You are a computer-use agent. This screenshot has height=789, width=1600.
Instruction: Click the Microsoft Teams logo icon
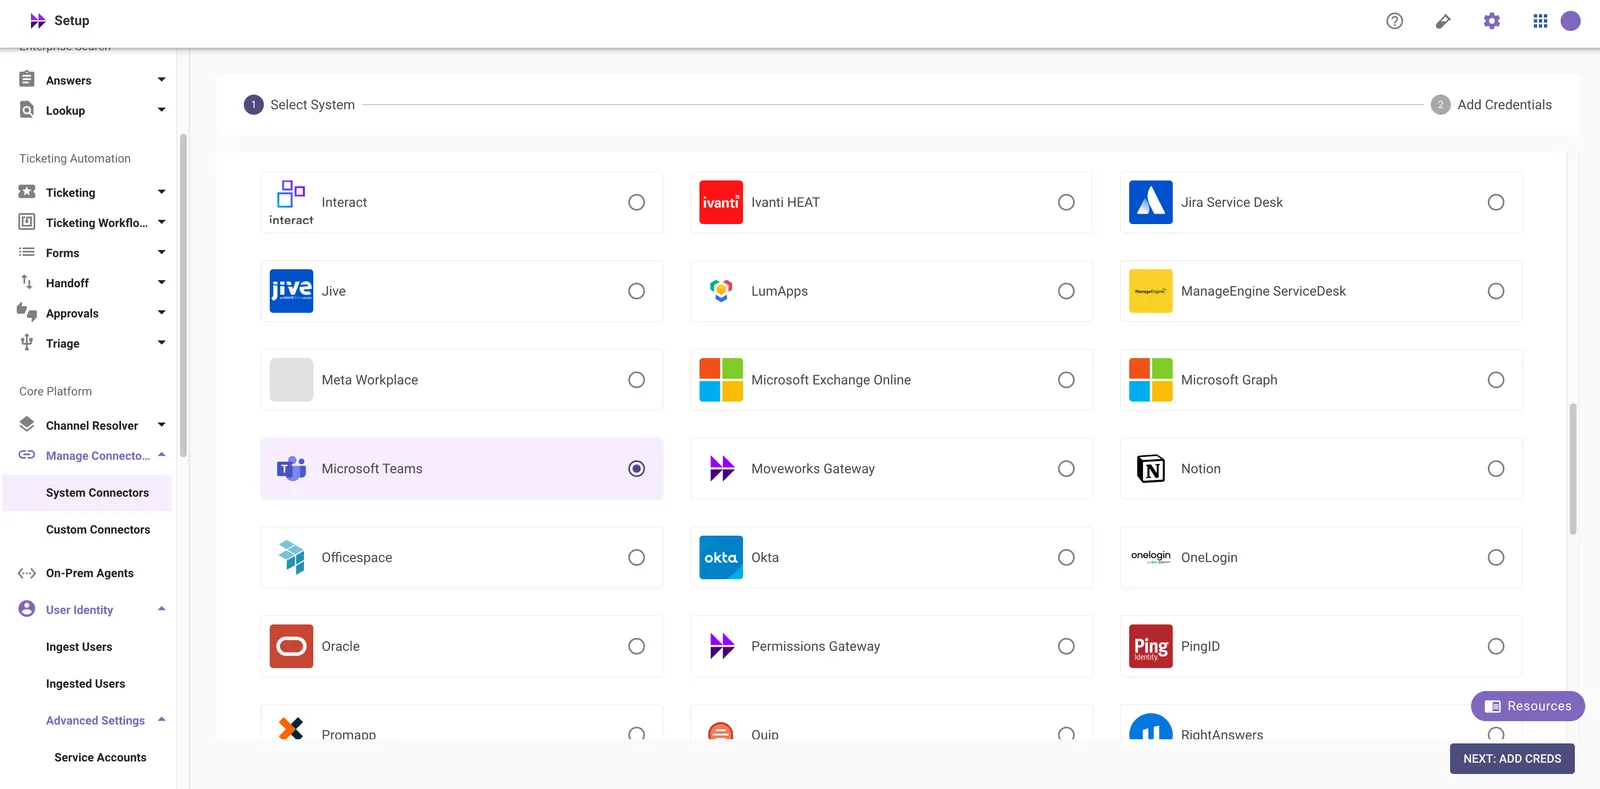coord(291,469)
